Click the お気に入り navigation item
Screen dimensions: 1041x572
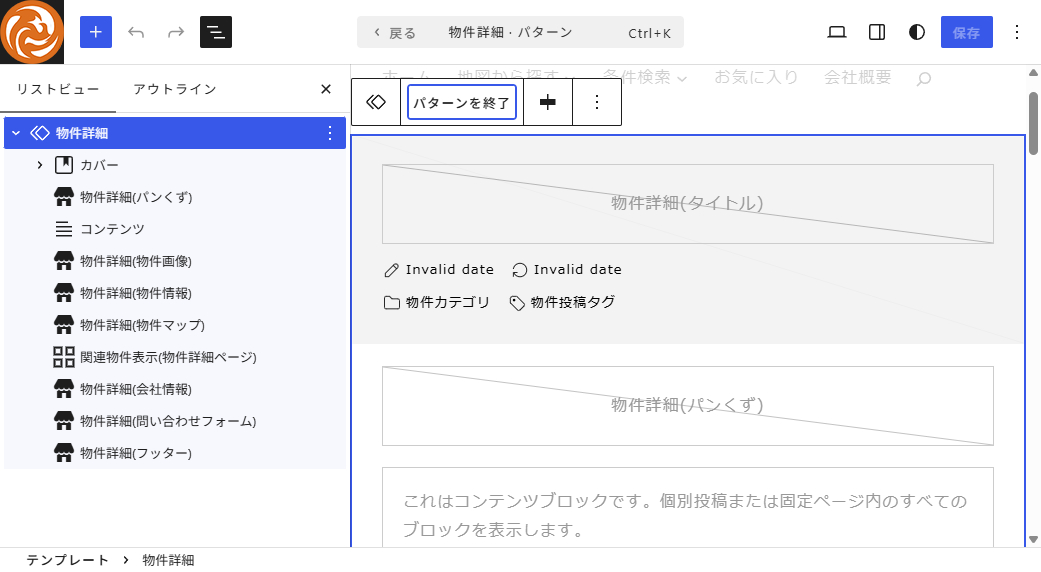[756, 77]
